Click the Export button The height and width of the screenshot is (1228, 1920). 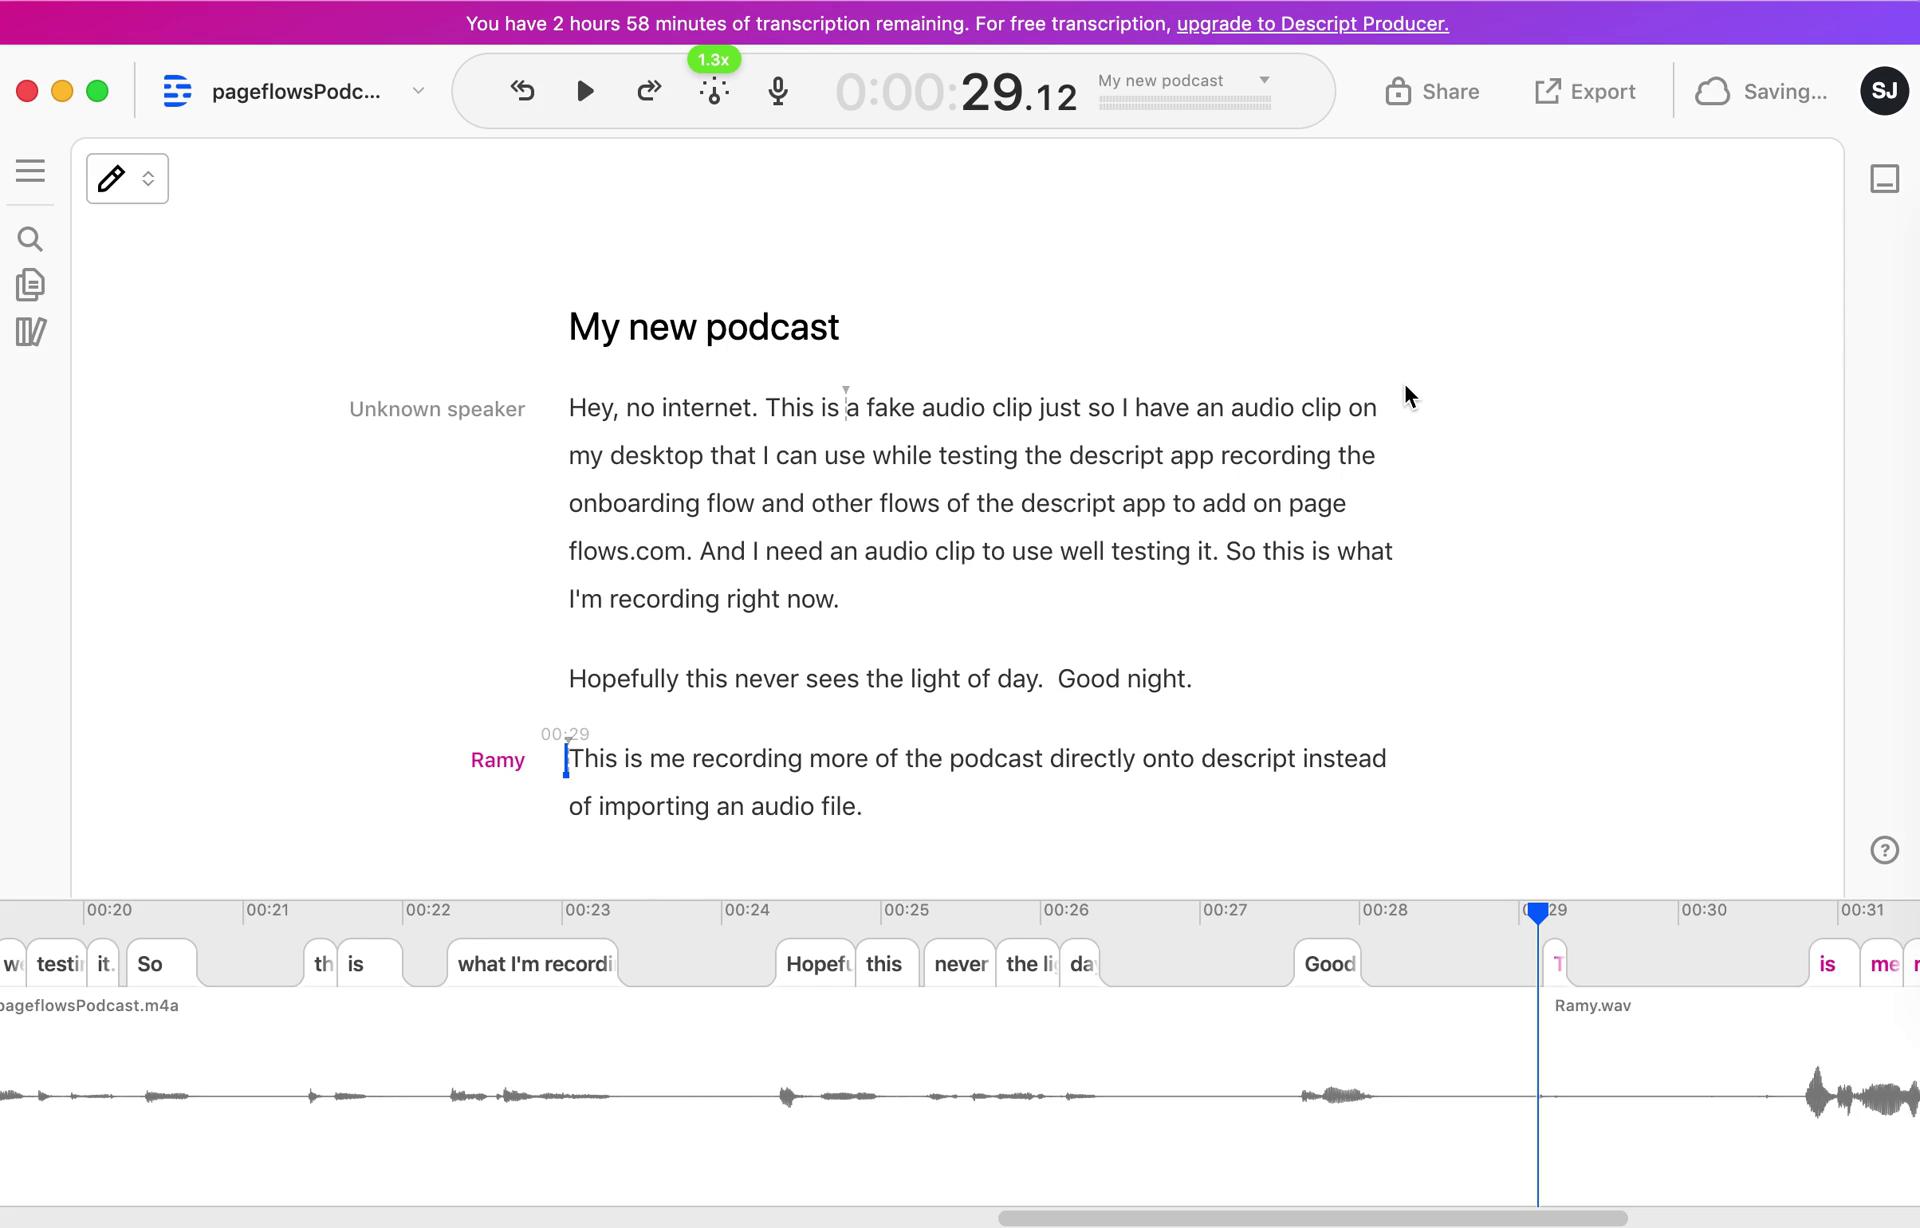tap(1585, 91)
